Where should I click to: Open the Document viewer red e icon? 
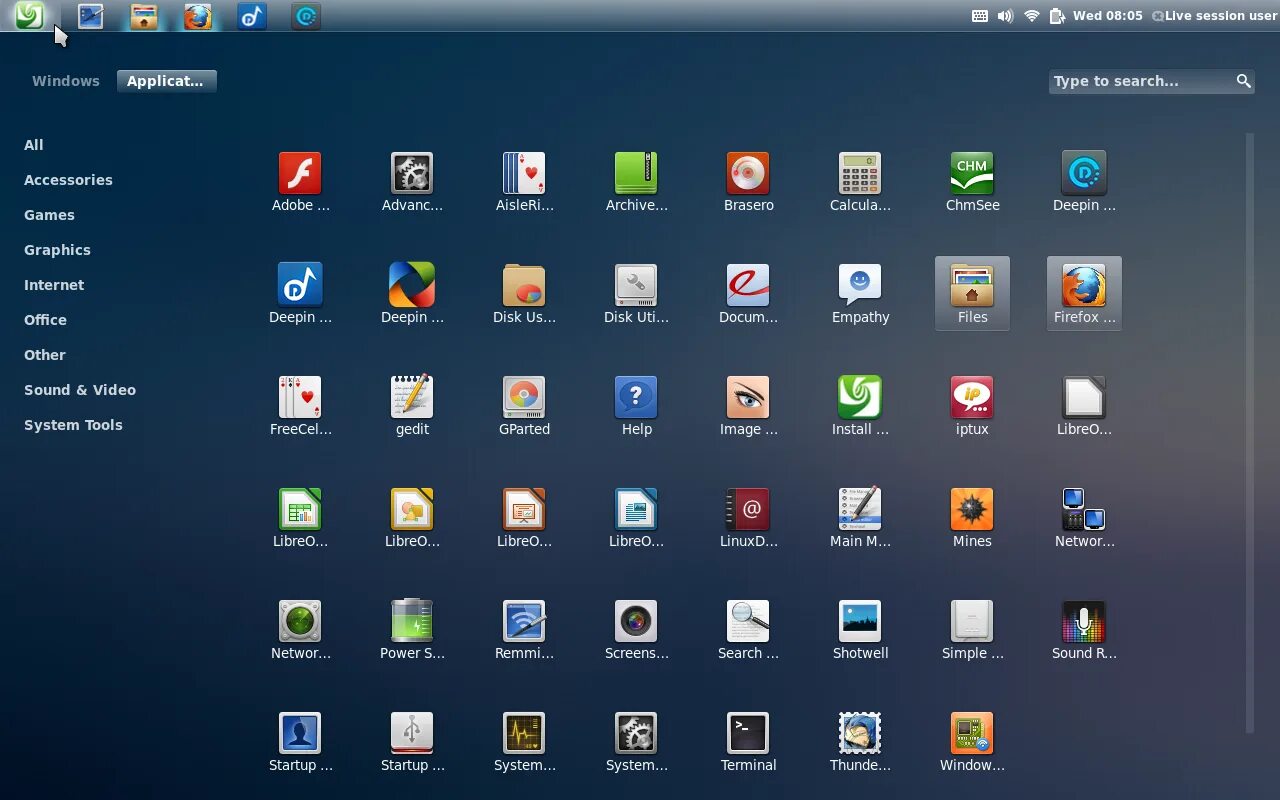(x=748, y=286)
